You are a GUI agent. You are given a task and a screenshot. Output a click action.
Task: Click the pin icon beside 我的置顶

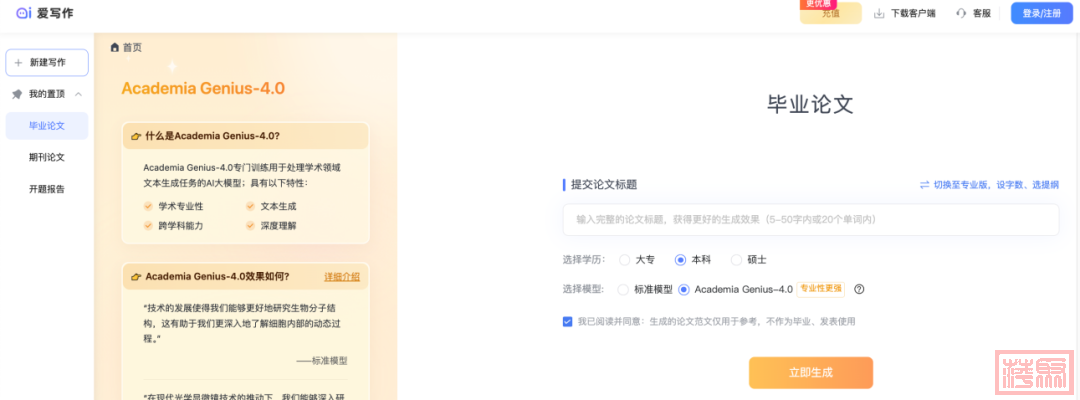pos(17,94)
